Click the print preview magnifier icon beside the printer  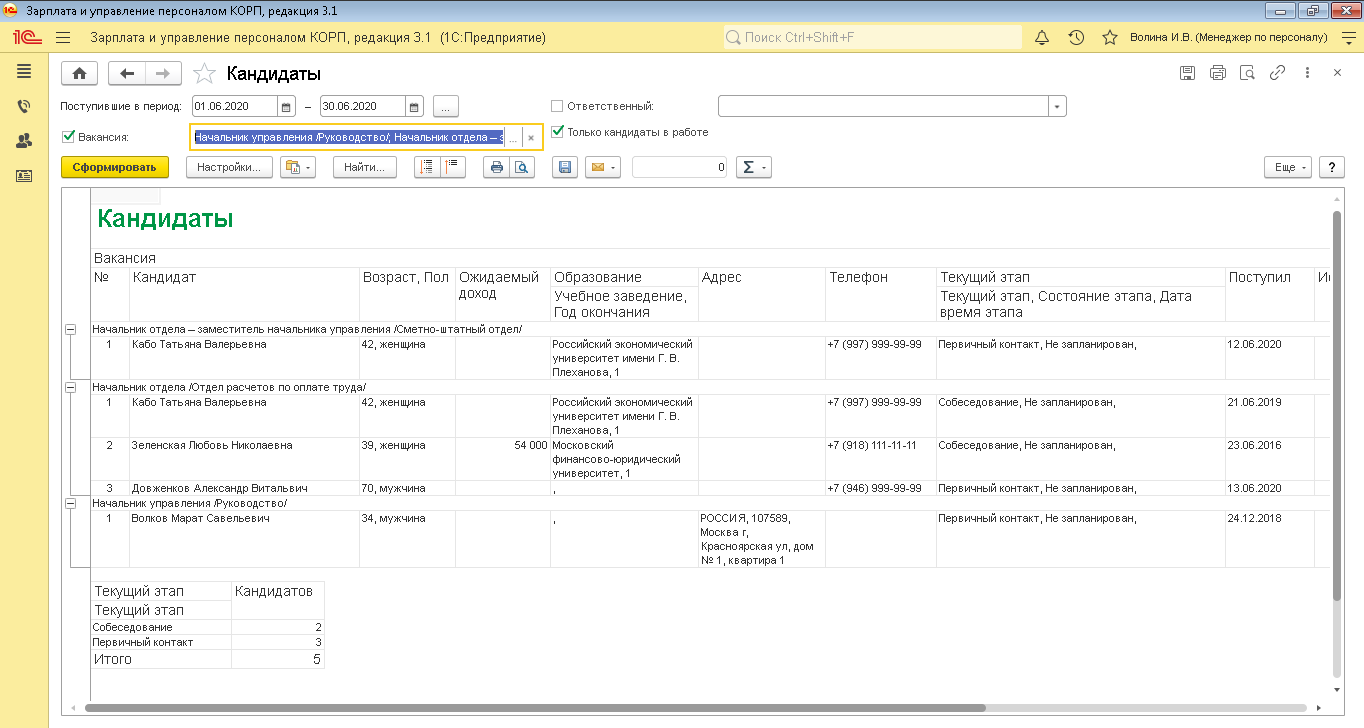click(x=521, y=168)
